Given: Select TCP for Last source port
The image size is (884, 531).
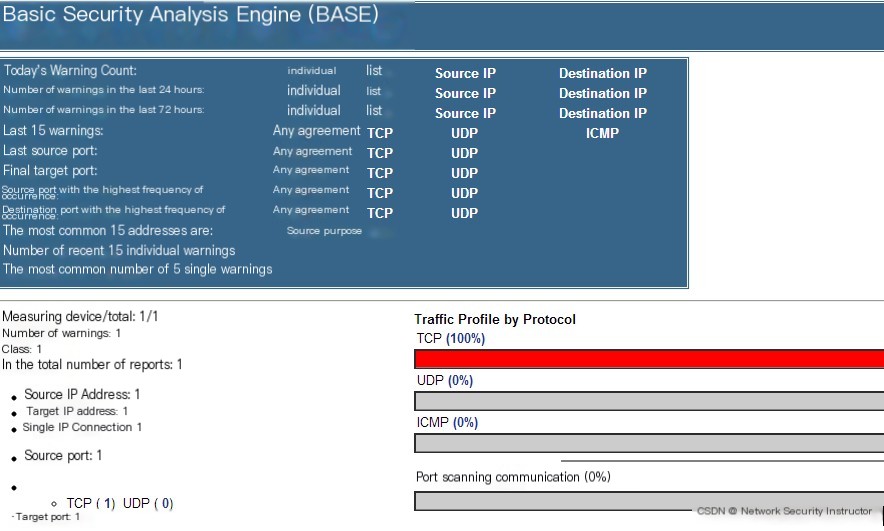Looking at the screenshot, I should pos(380,153).
